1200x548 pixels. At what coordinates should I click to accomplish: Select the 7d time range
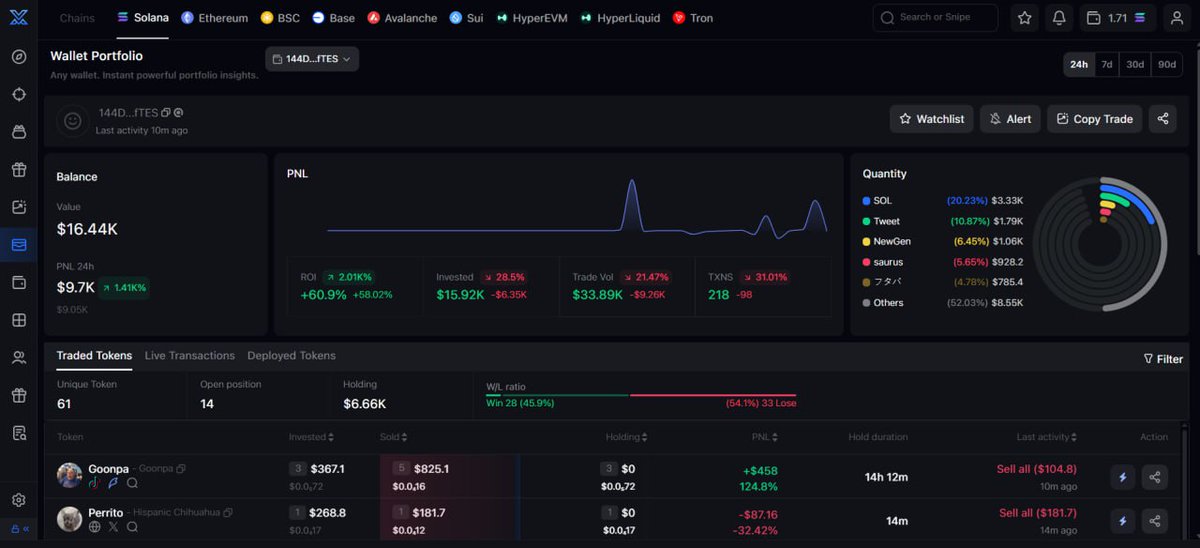(x=1107, y=64)
